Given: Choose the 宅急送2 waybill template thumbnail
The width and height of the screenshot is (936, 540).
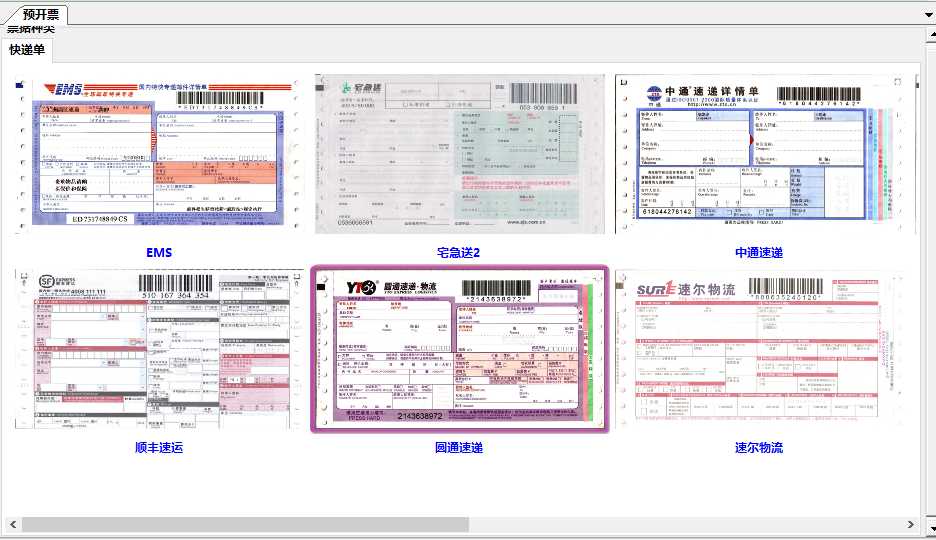Looking at the screenshot, I should (x=460, y=153).
